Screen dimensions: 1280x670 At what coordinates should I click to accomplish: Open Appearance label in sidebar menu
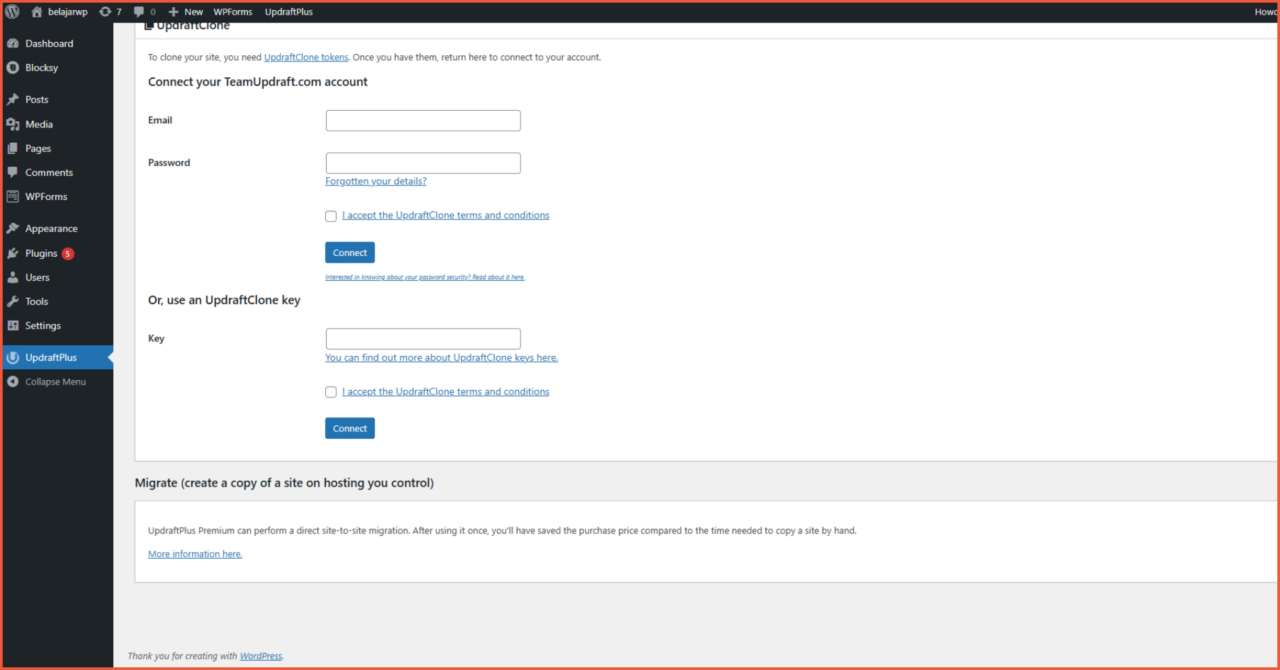(52, 229)
